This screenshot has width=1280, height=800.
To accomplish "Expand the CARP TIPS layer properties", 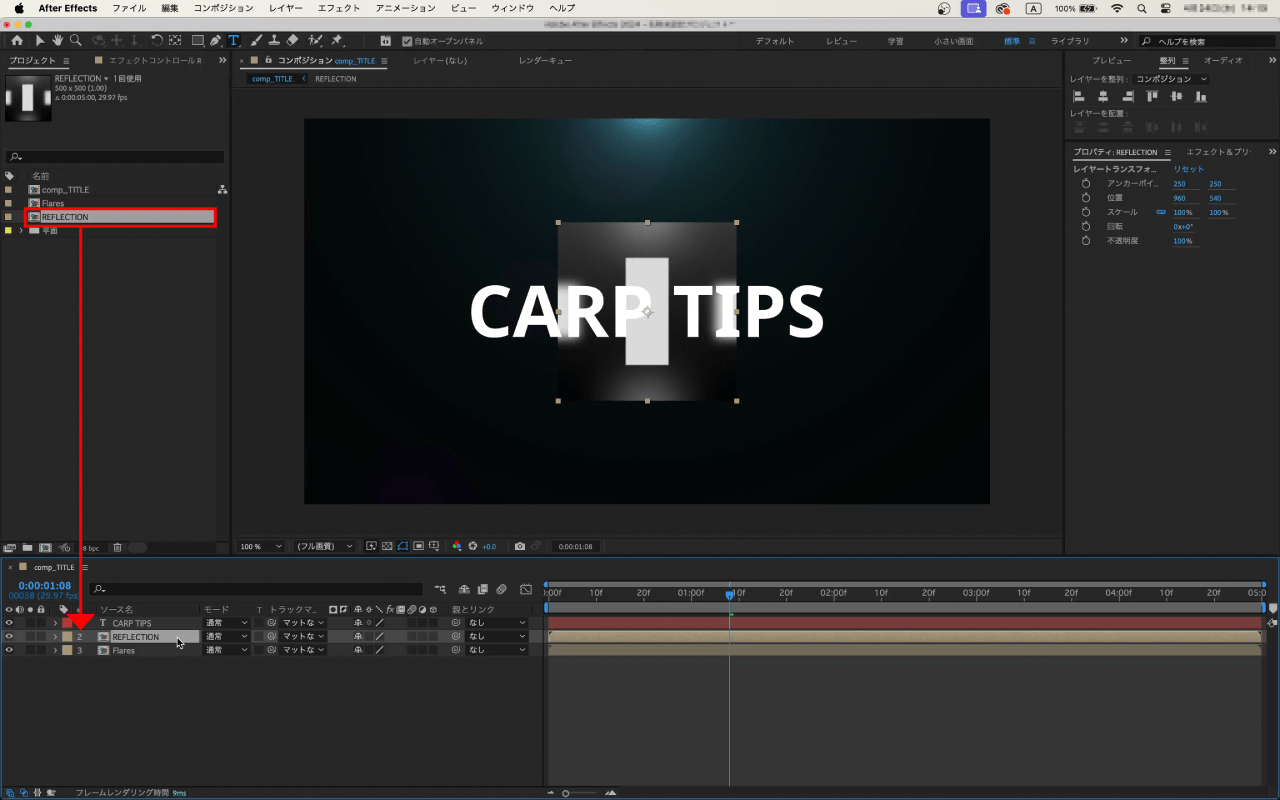I will [55, 623].
